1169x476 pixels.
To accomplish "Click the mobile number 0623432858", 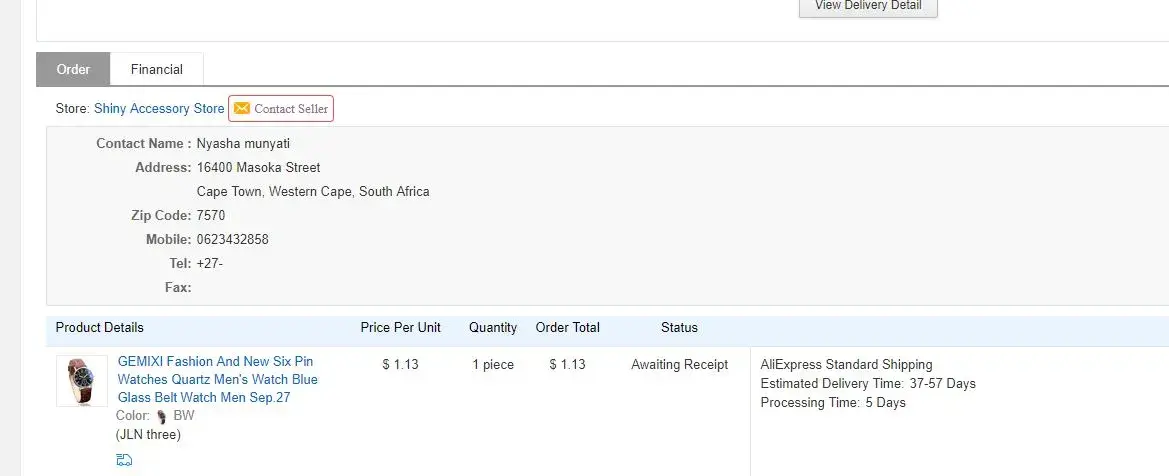I will 233,240.
